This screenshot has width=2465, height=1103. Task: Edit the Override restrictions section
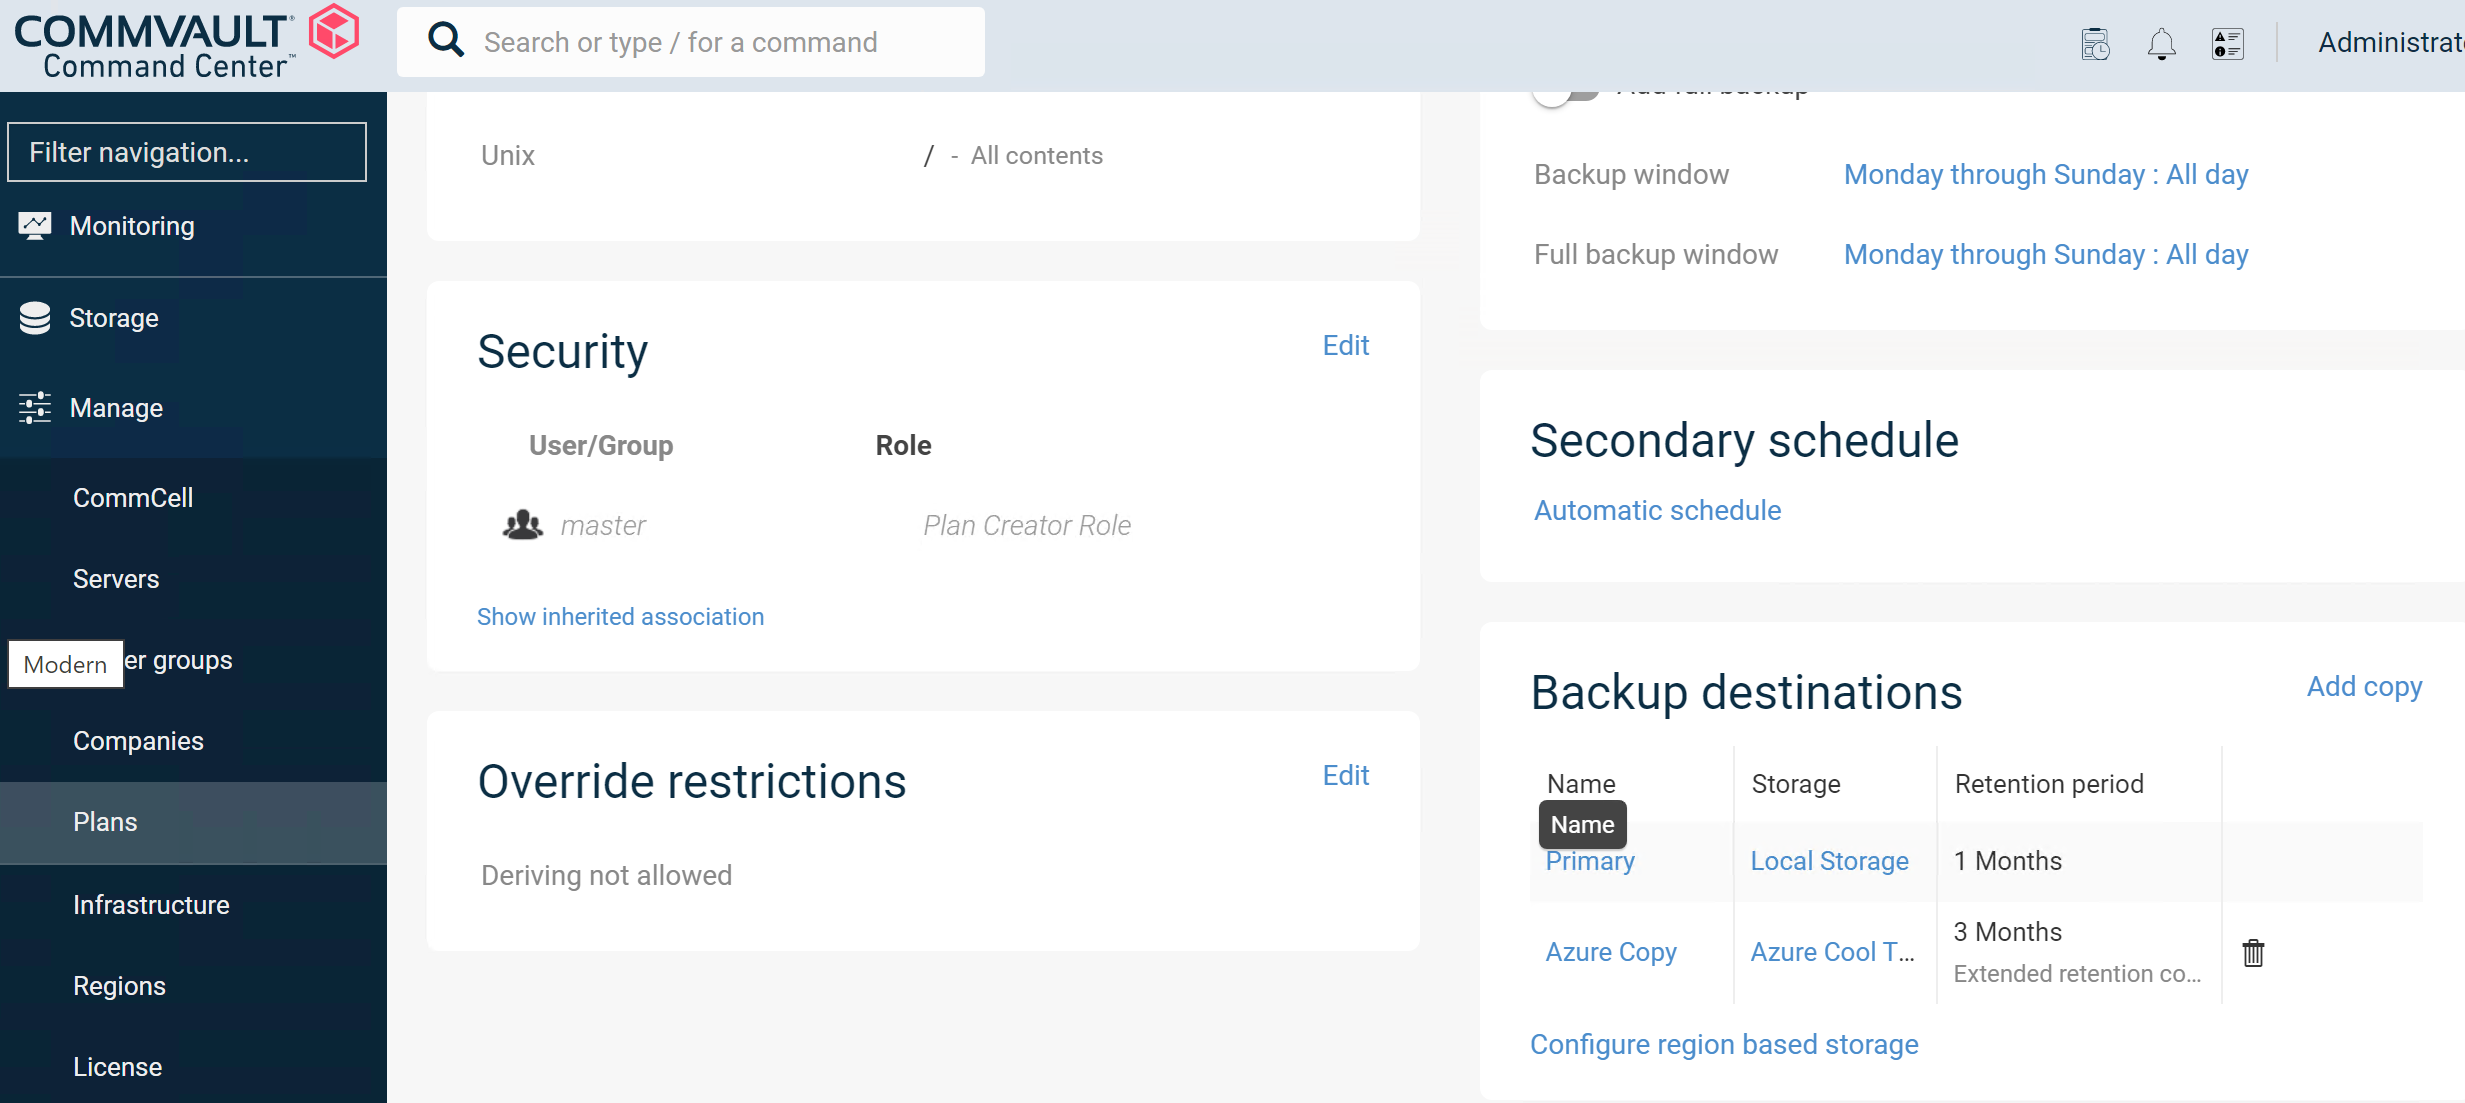point(1346,775)
